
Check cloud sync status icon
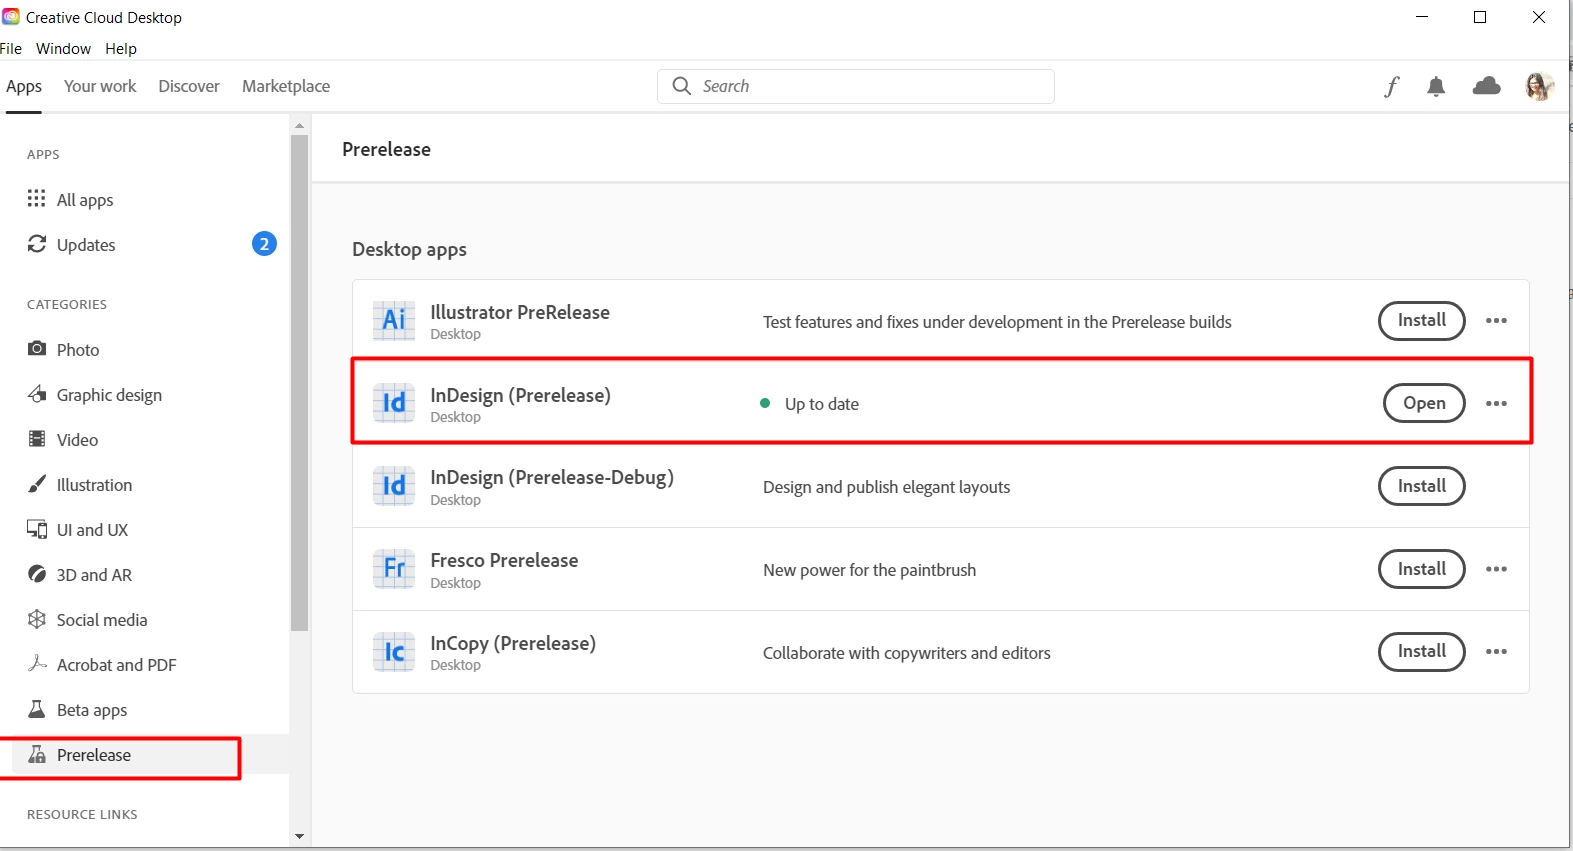(1487, 86)
